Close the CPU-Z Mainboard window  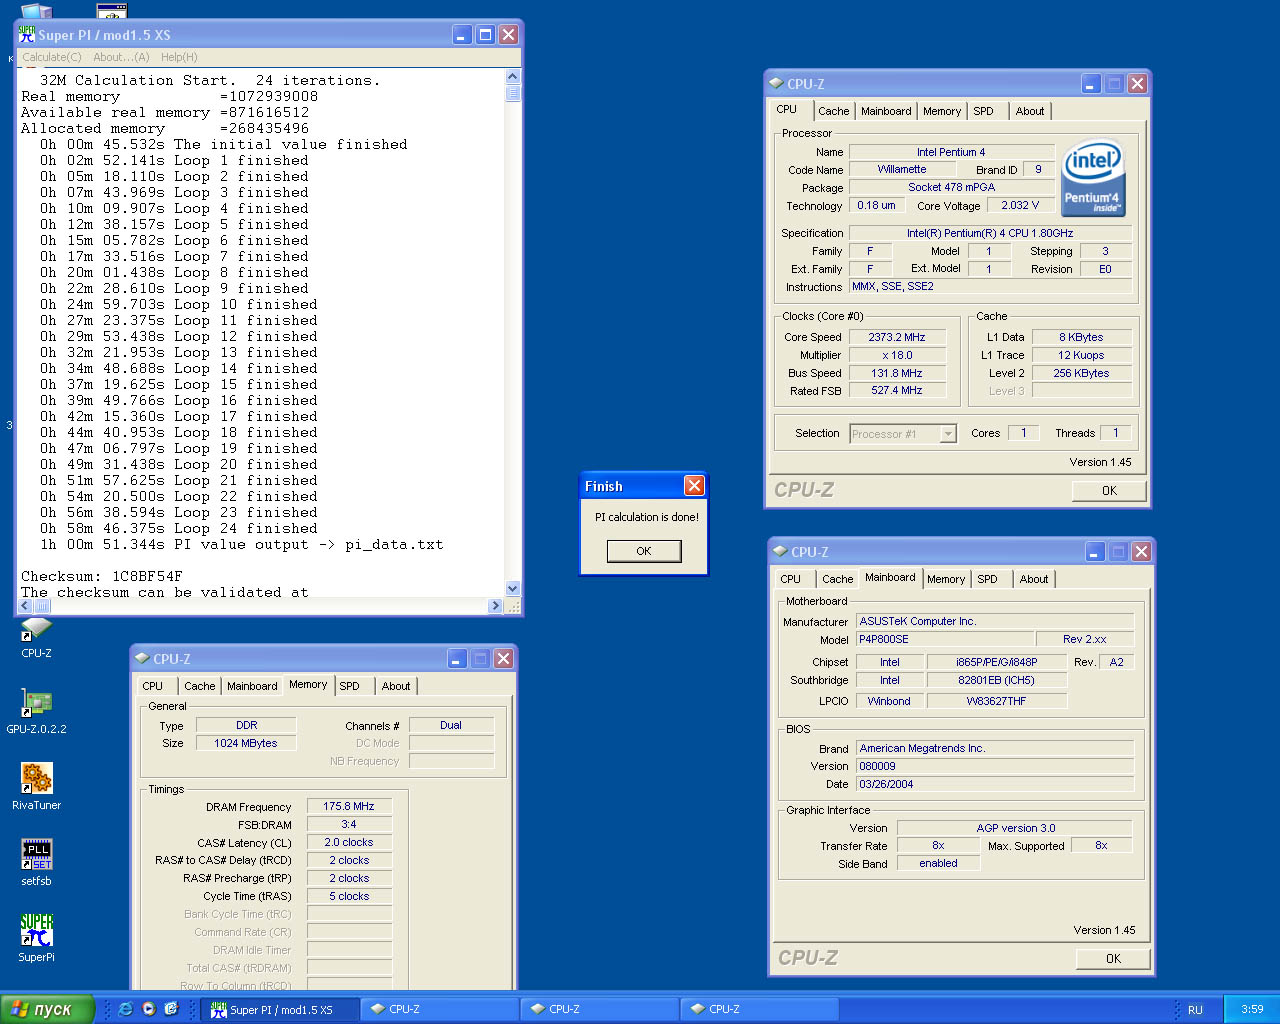(1141, 551)
